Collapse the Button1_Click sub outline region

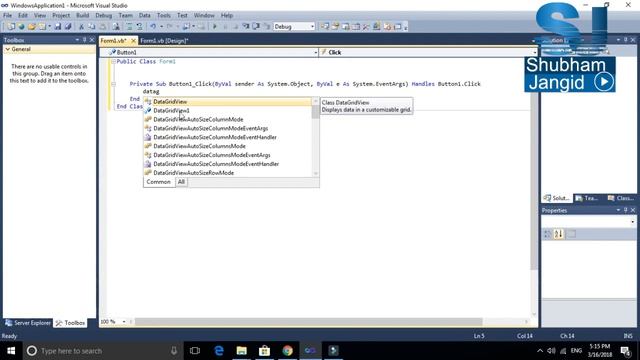113,84
